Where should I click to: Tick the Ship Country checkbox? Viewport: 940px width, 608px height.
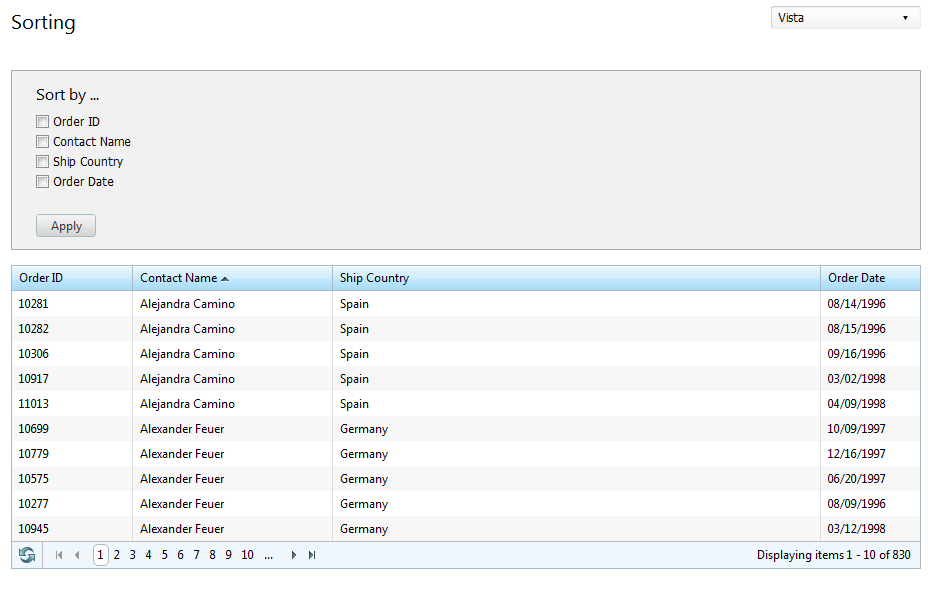pyautogui.click(x=43, y=161)
